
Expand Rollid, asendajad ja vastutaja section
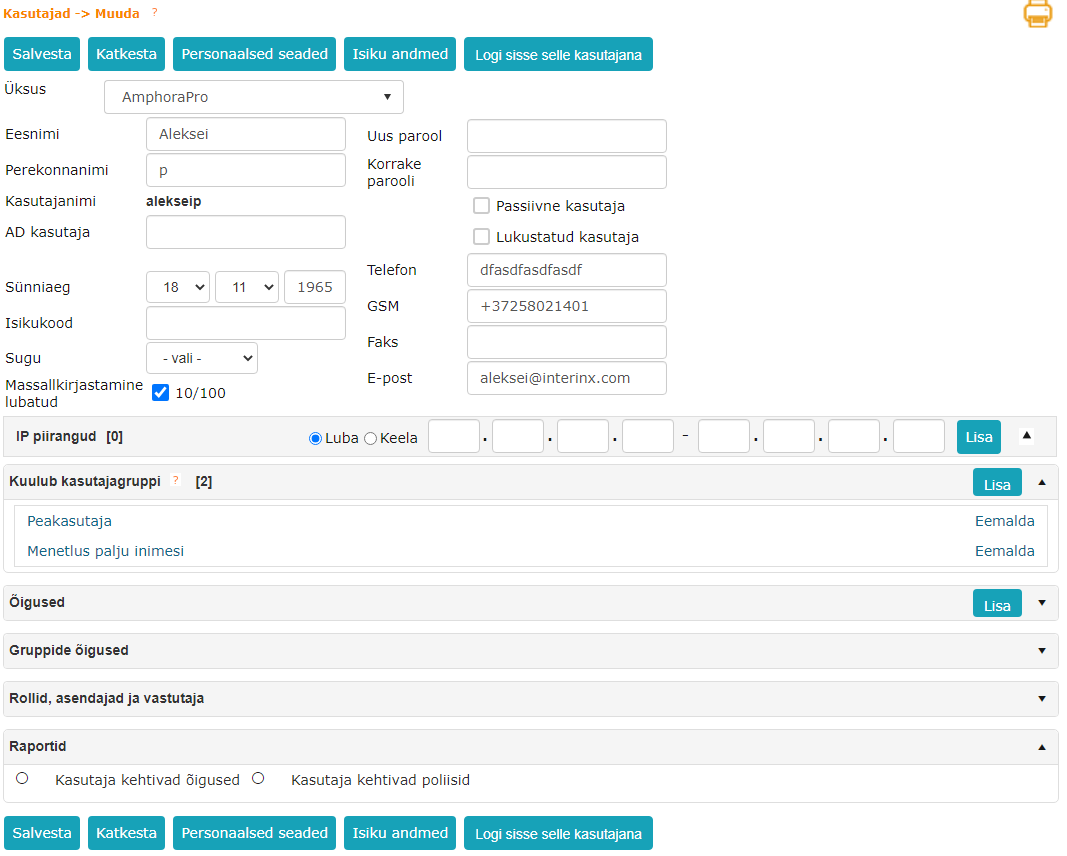1042,699
